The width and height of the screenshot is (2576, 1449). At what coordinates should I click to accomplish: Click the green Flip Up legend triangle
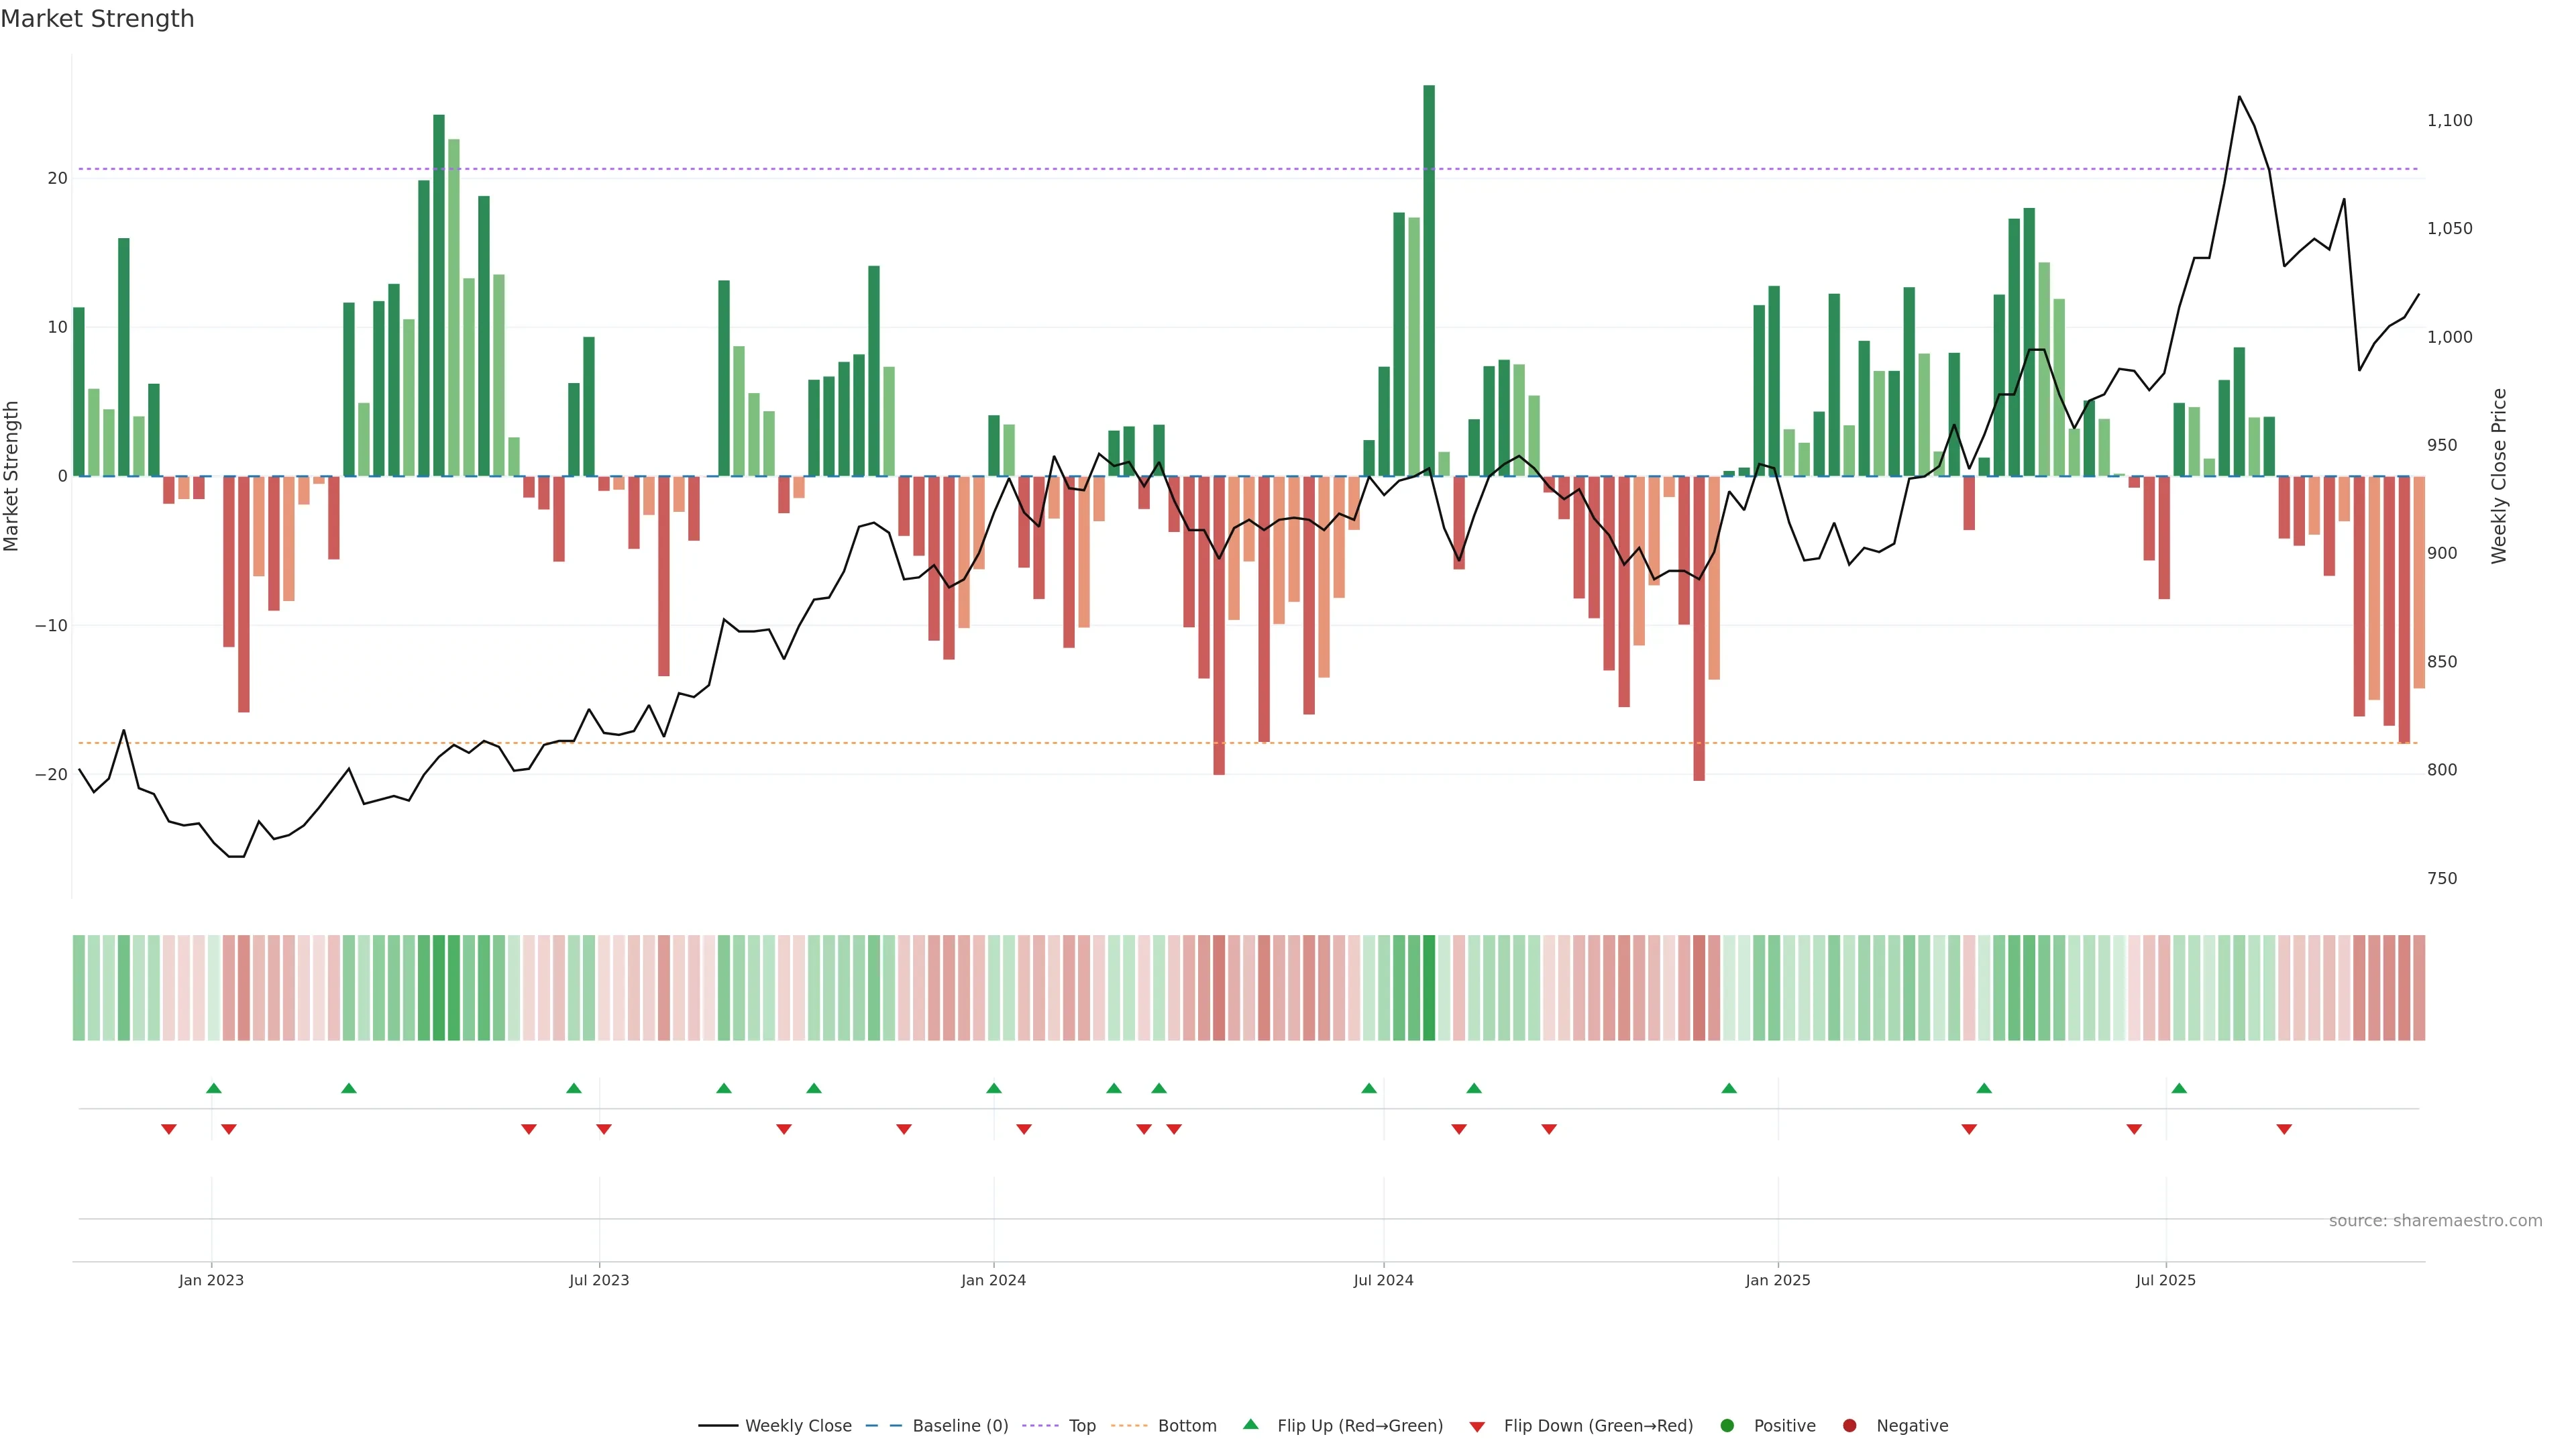click(x=1250, y=1424)
